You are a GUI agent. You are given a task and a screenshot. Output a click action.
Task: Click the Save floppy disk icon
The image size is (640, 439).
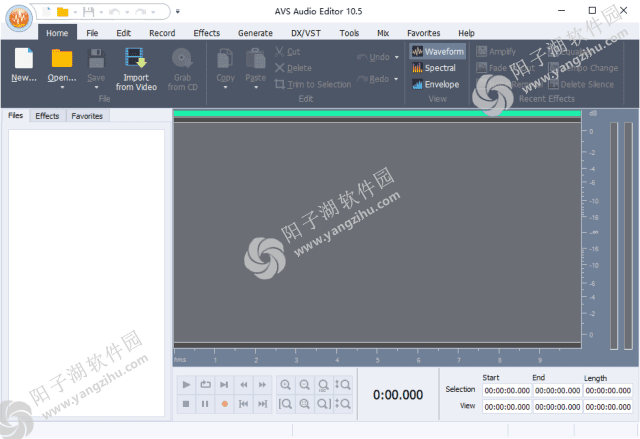point(96,58)
